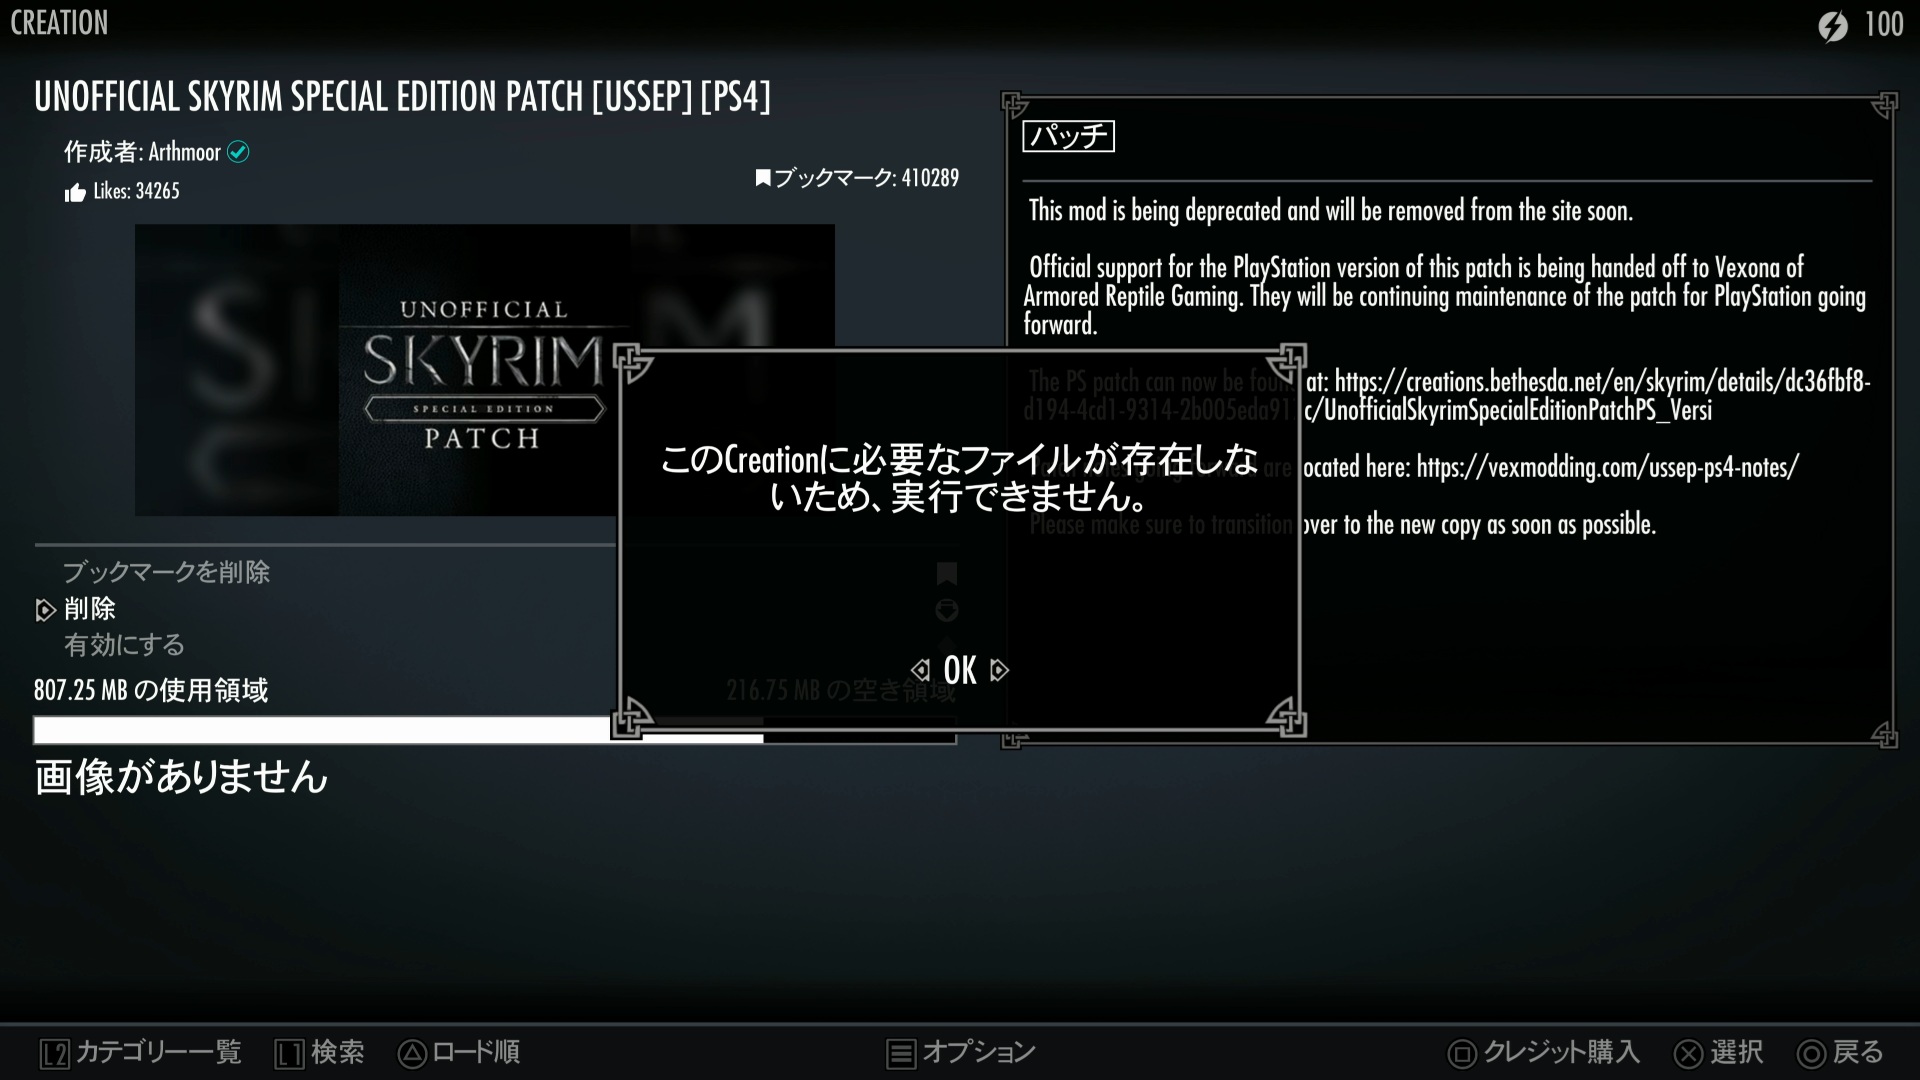This screenshot has height=1080, width=1920.
Task: Click the CREATION header label
Action: (x=59, y=23)
